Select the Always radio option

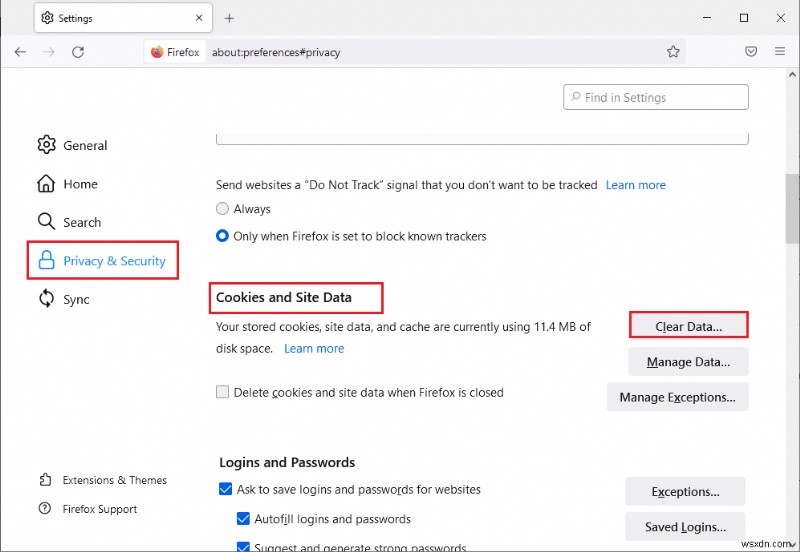[x=223, y=209]
